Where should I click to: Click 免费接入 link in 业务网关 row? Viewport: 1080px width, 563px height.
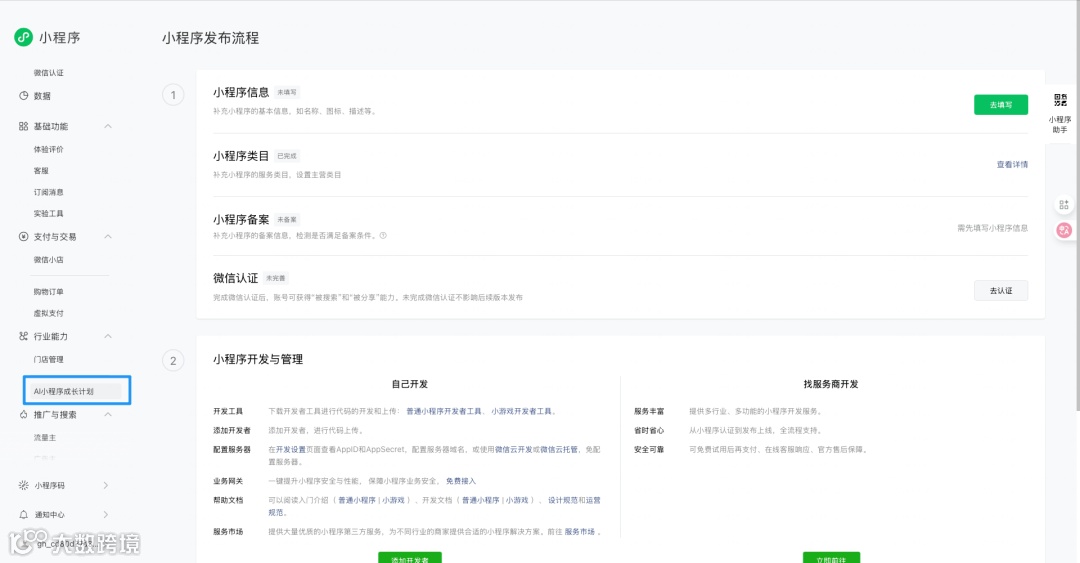coord(461,481)
